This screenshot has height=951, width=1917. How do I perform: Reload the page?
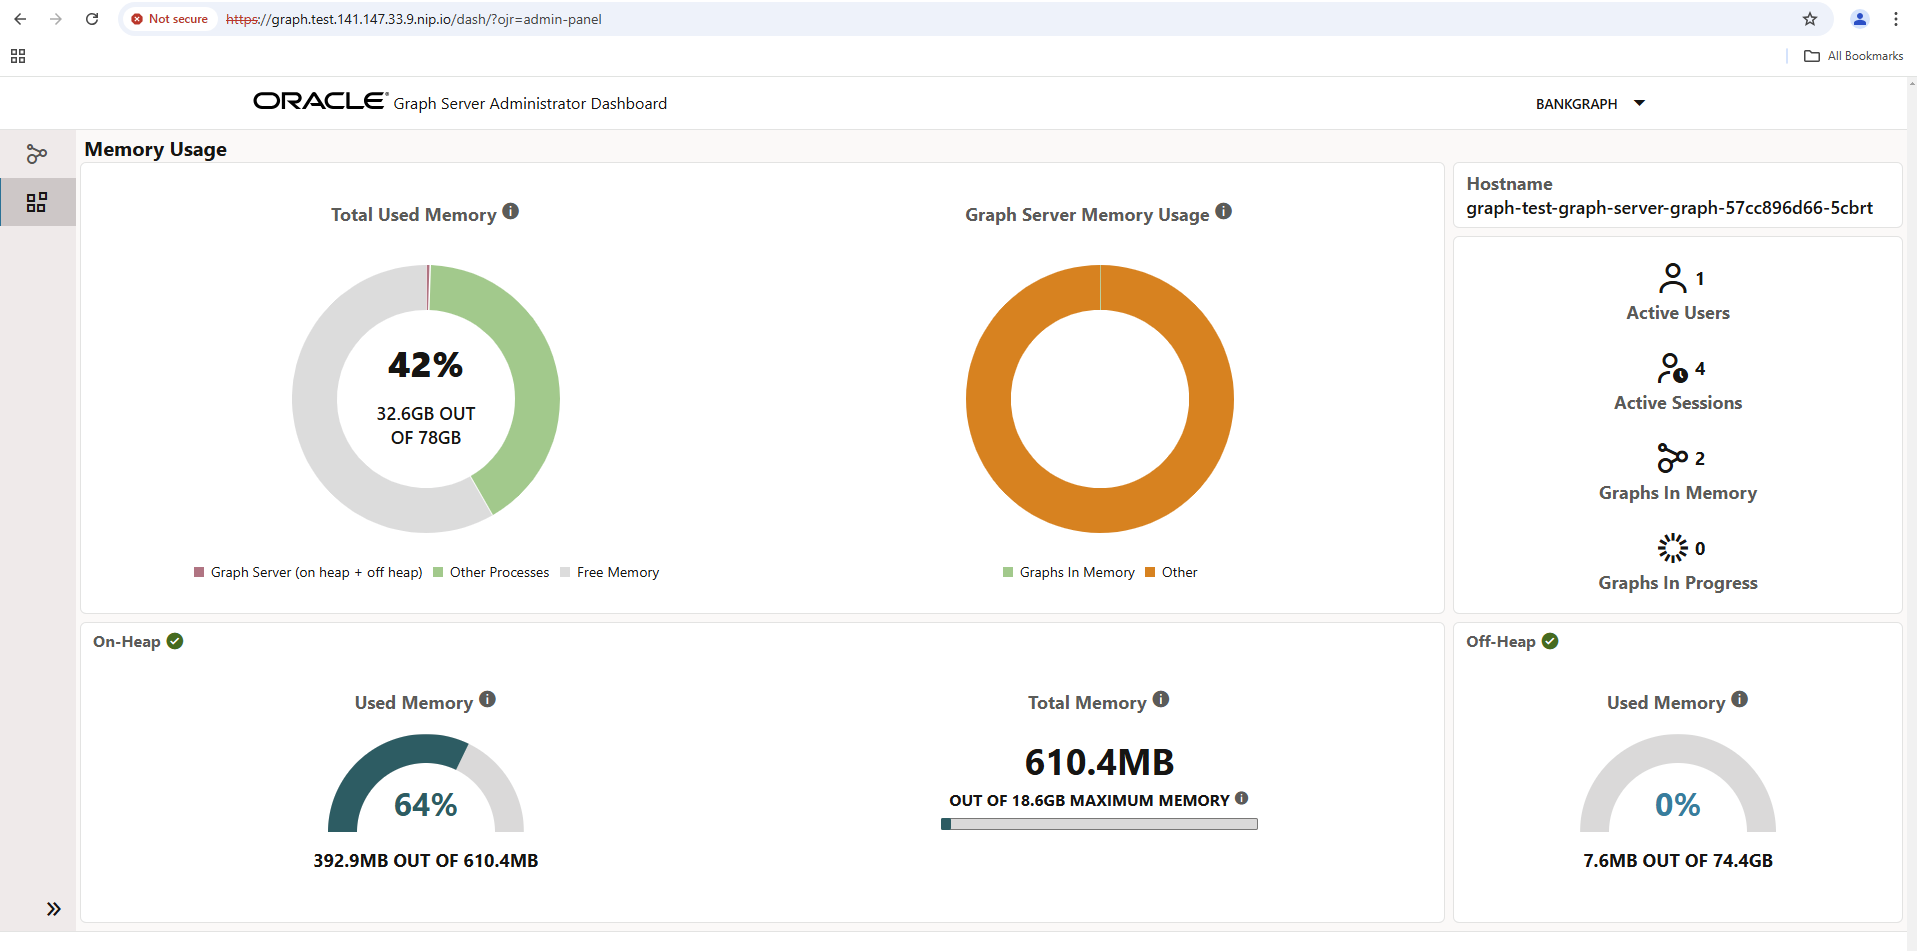[92, 19]
